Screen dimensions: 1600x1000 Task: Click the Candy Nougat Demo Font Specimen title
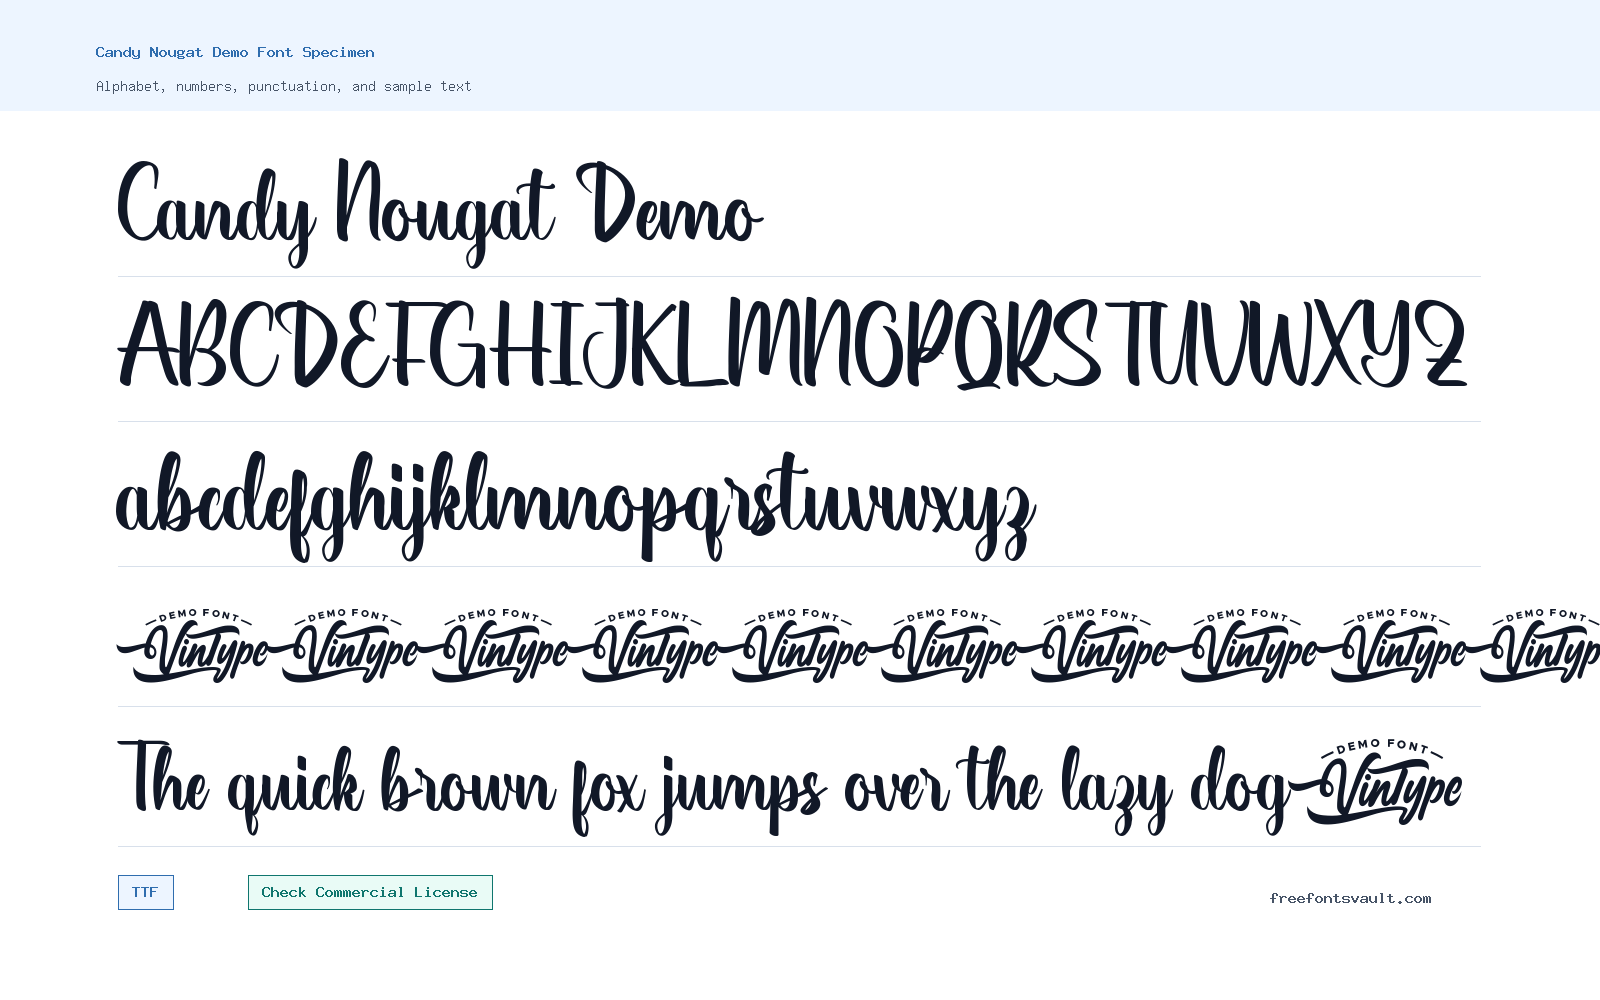(x=235, y=52)
